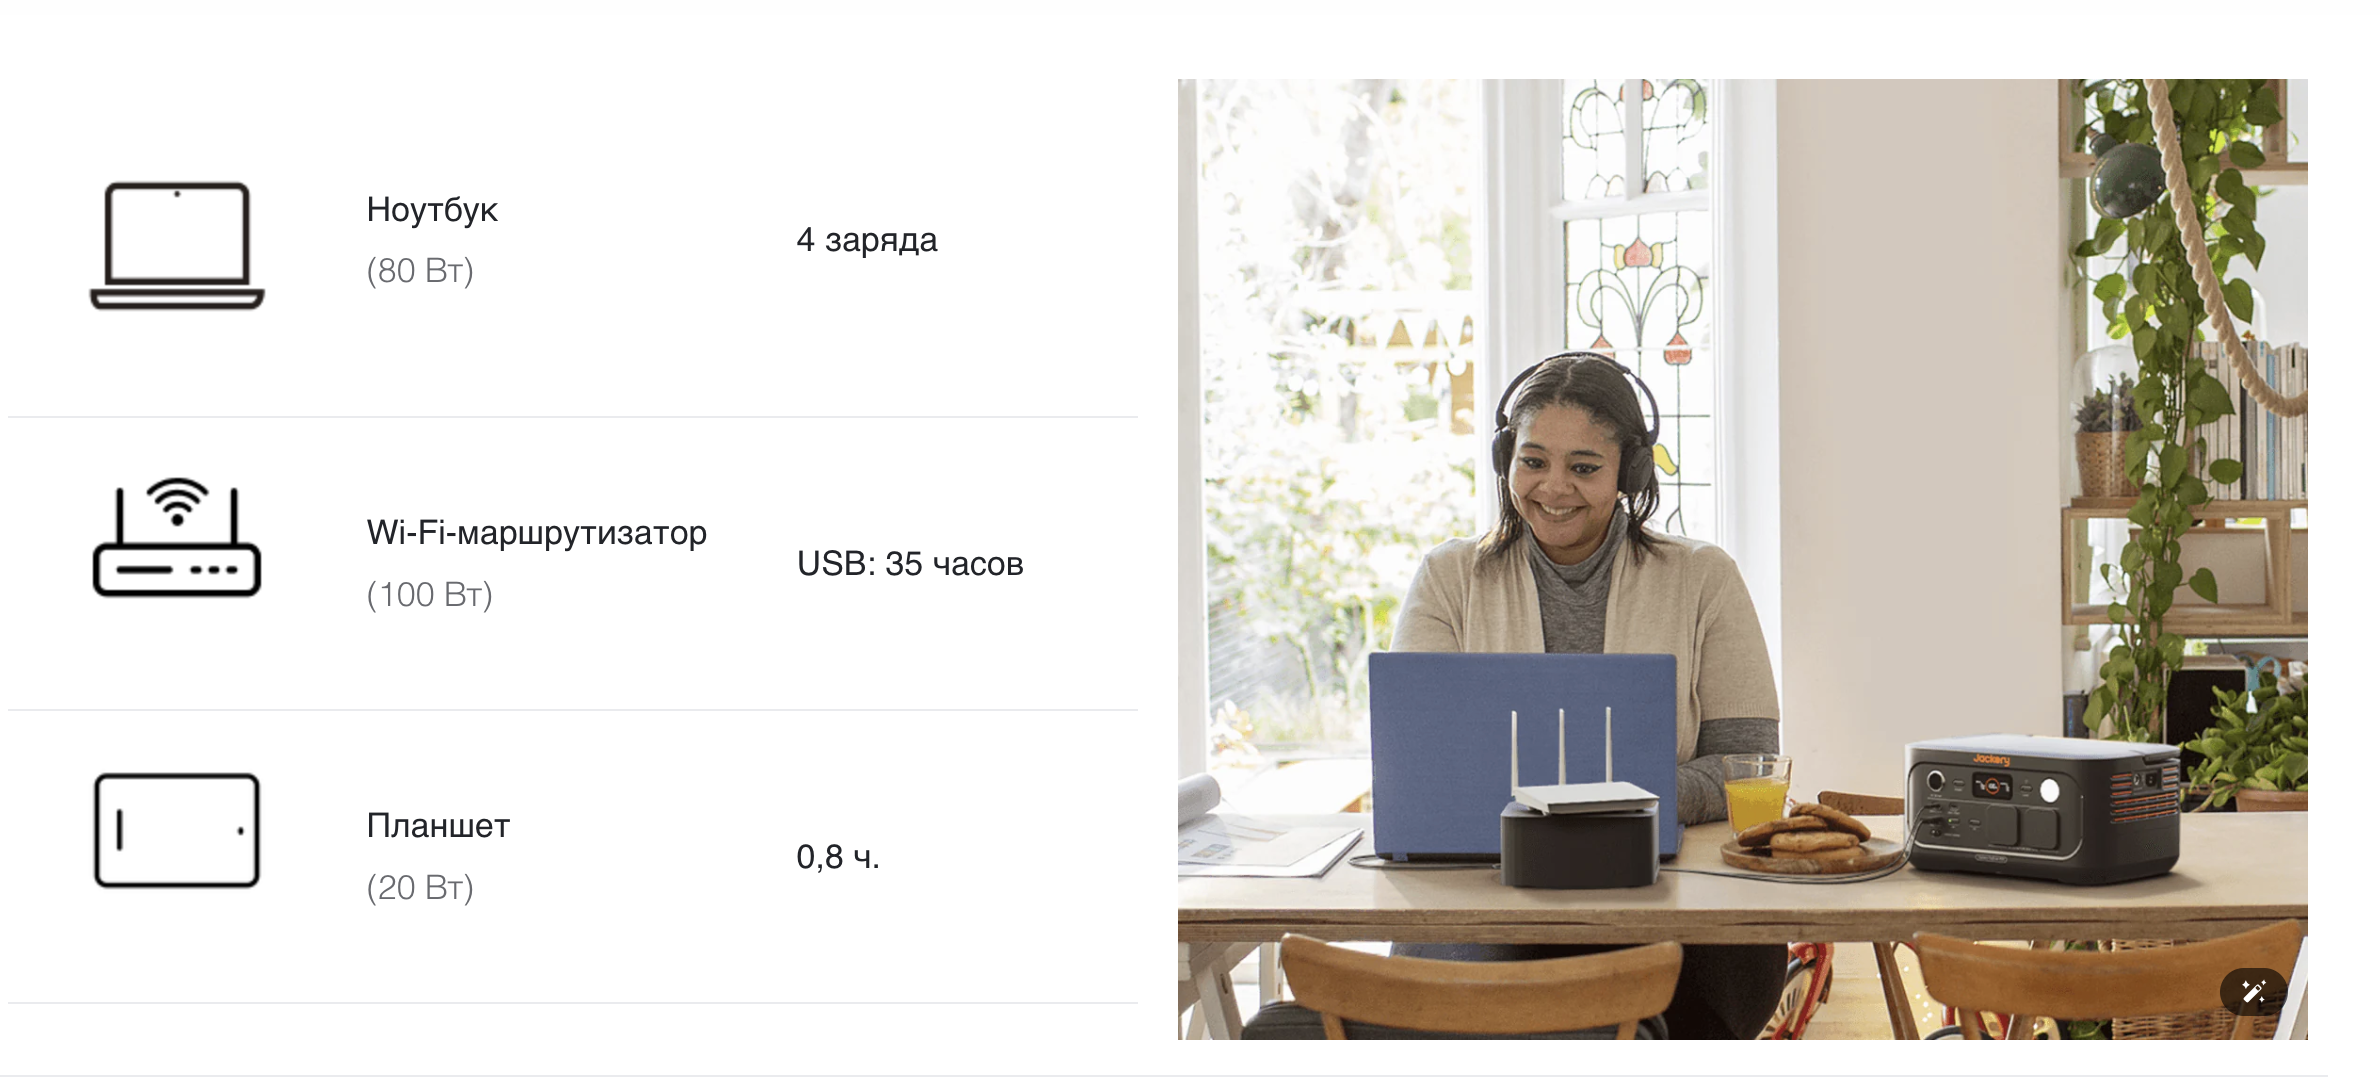Screen dimensions: 2380x1084
Task: Open the woman with laptop photo
Action: point(1742,559)
